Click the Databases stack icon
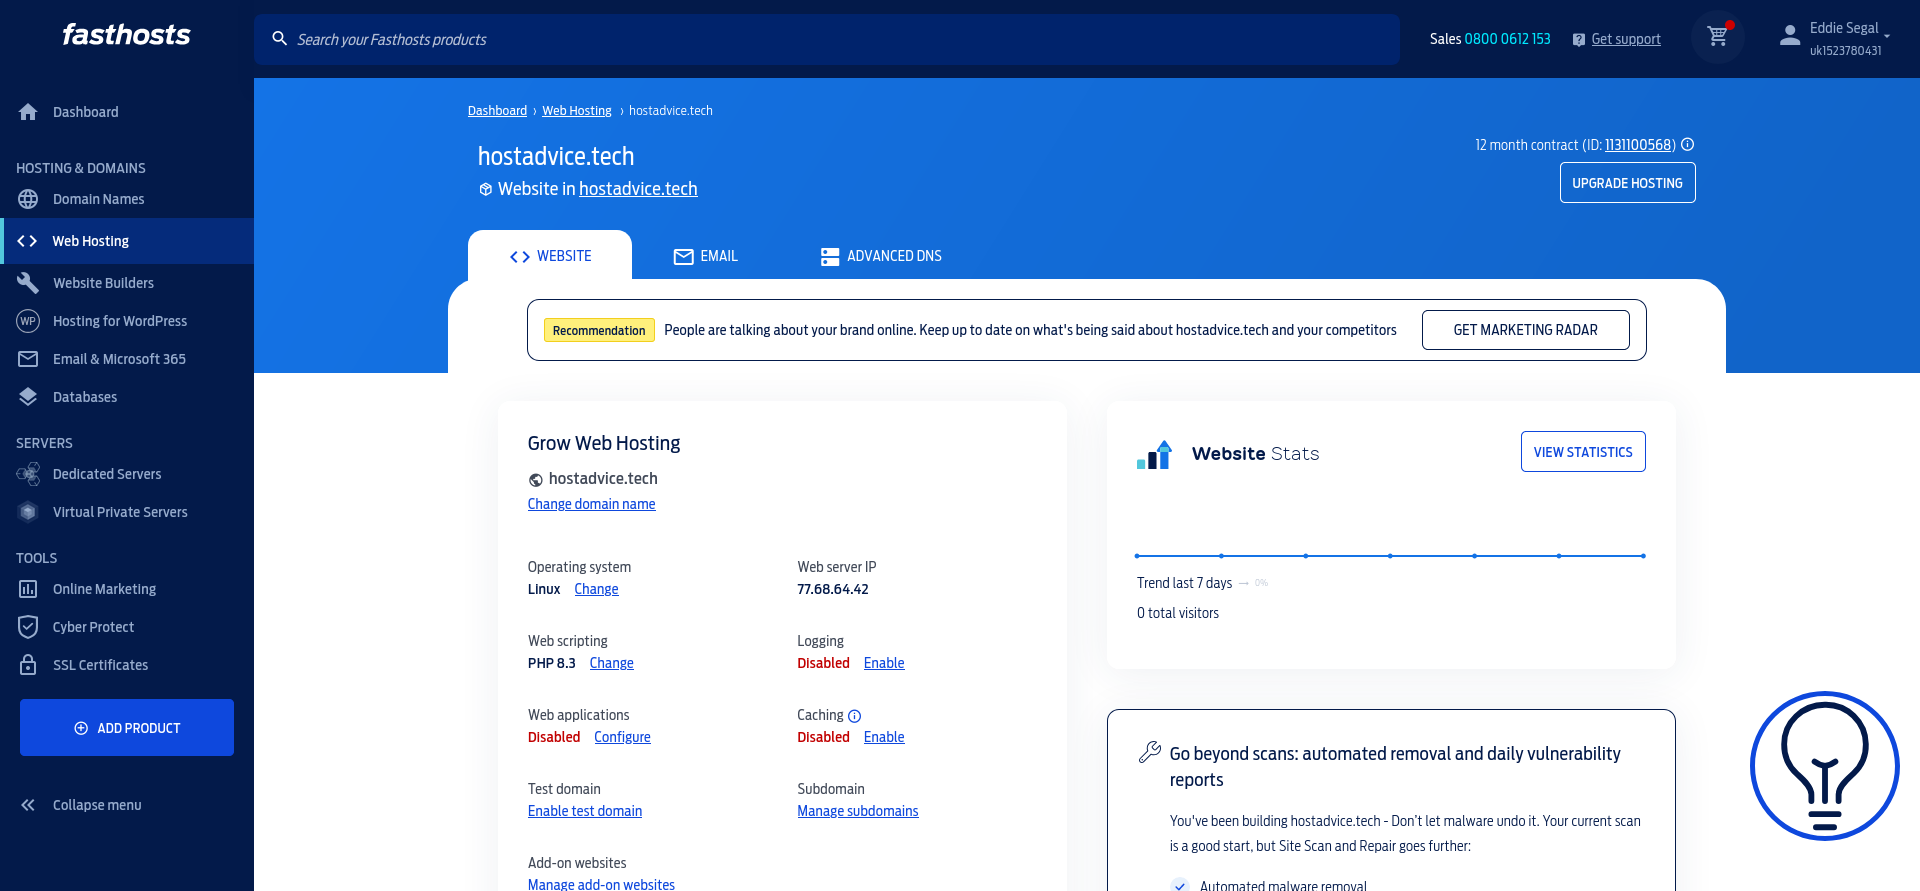 (28, 397)
